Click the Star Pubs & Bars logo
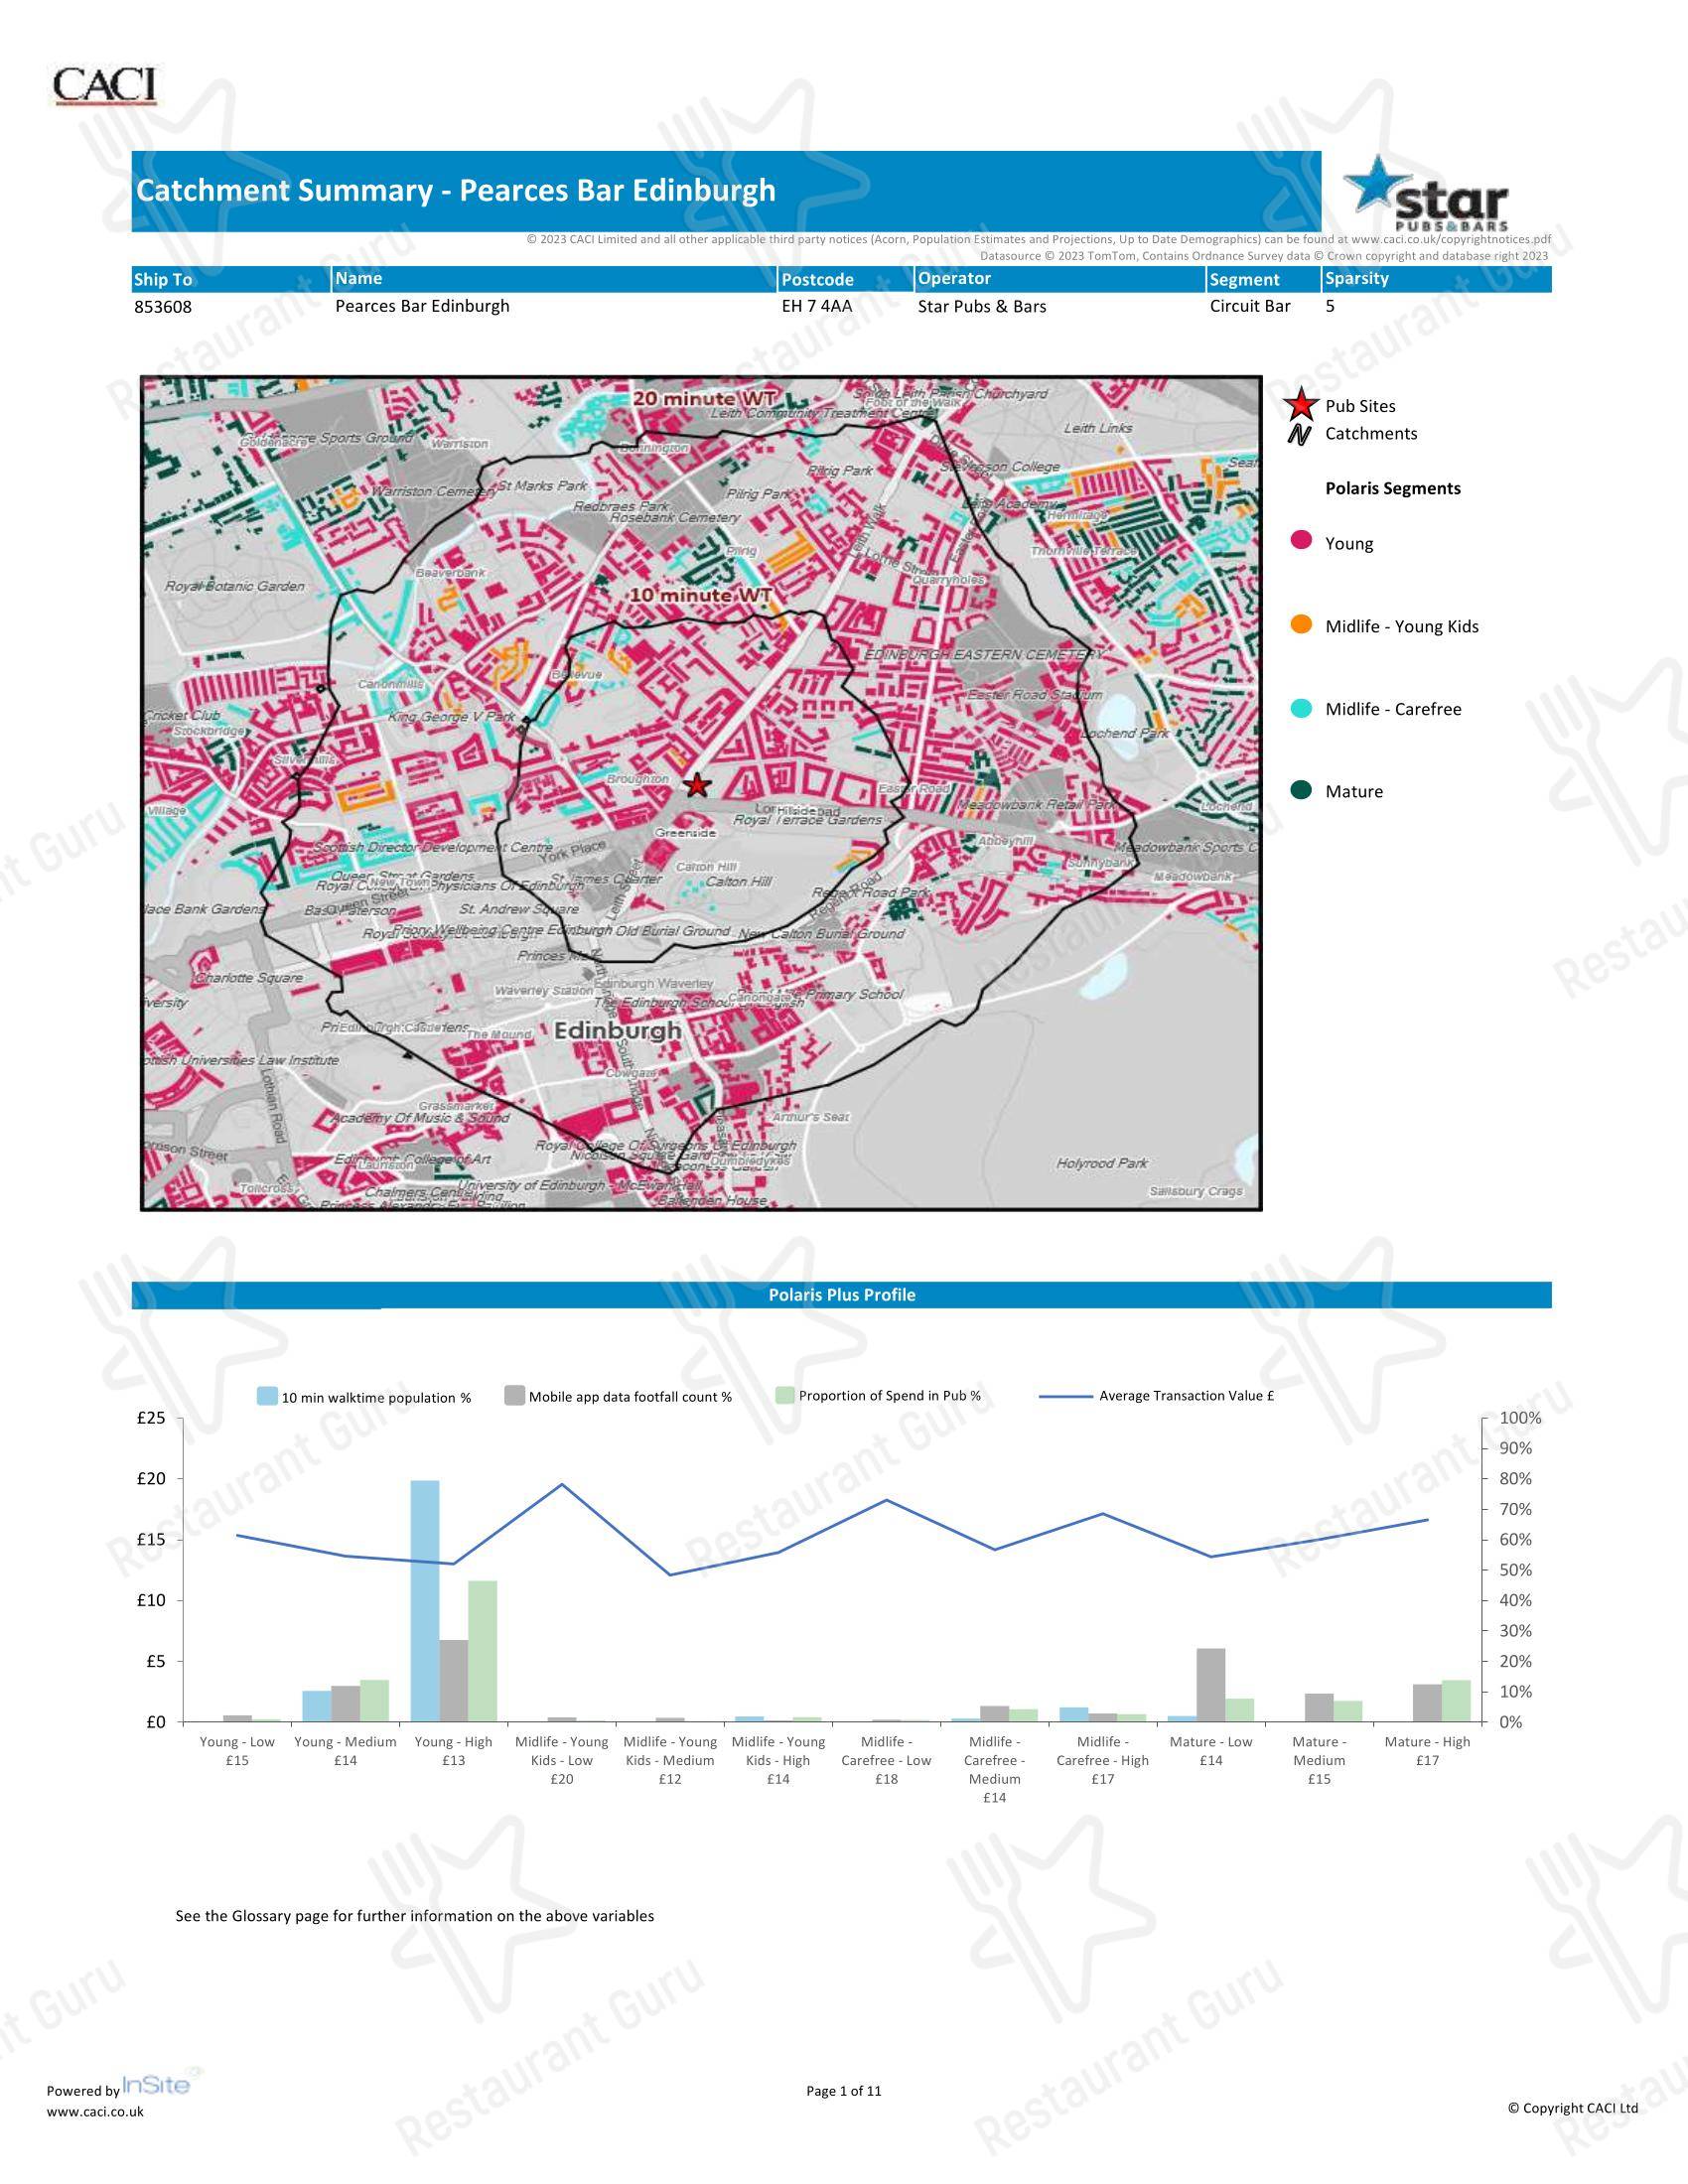This screenshot has width=1688, height=2184. (1427, 193)
